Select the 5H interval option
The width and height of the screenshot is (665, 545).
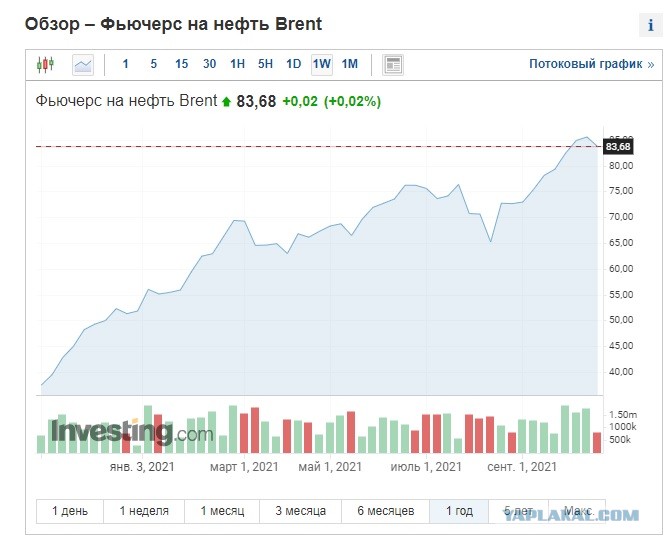point(265,64)
